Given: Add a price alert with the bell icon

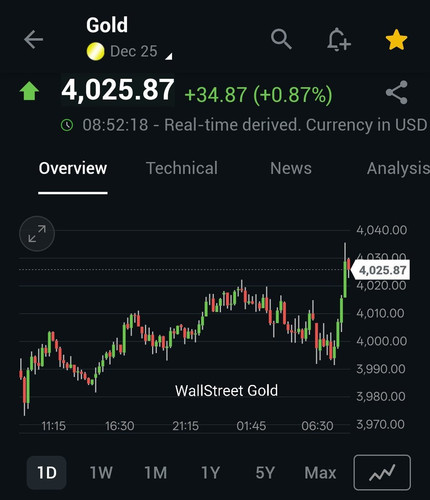Looking at the screenshot, I should click(338, 39).
